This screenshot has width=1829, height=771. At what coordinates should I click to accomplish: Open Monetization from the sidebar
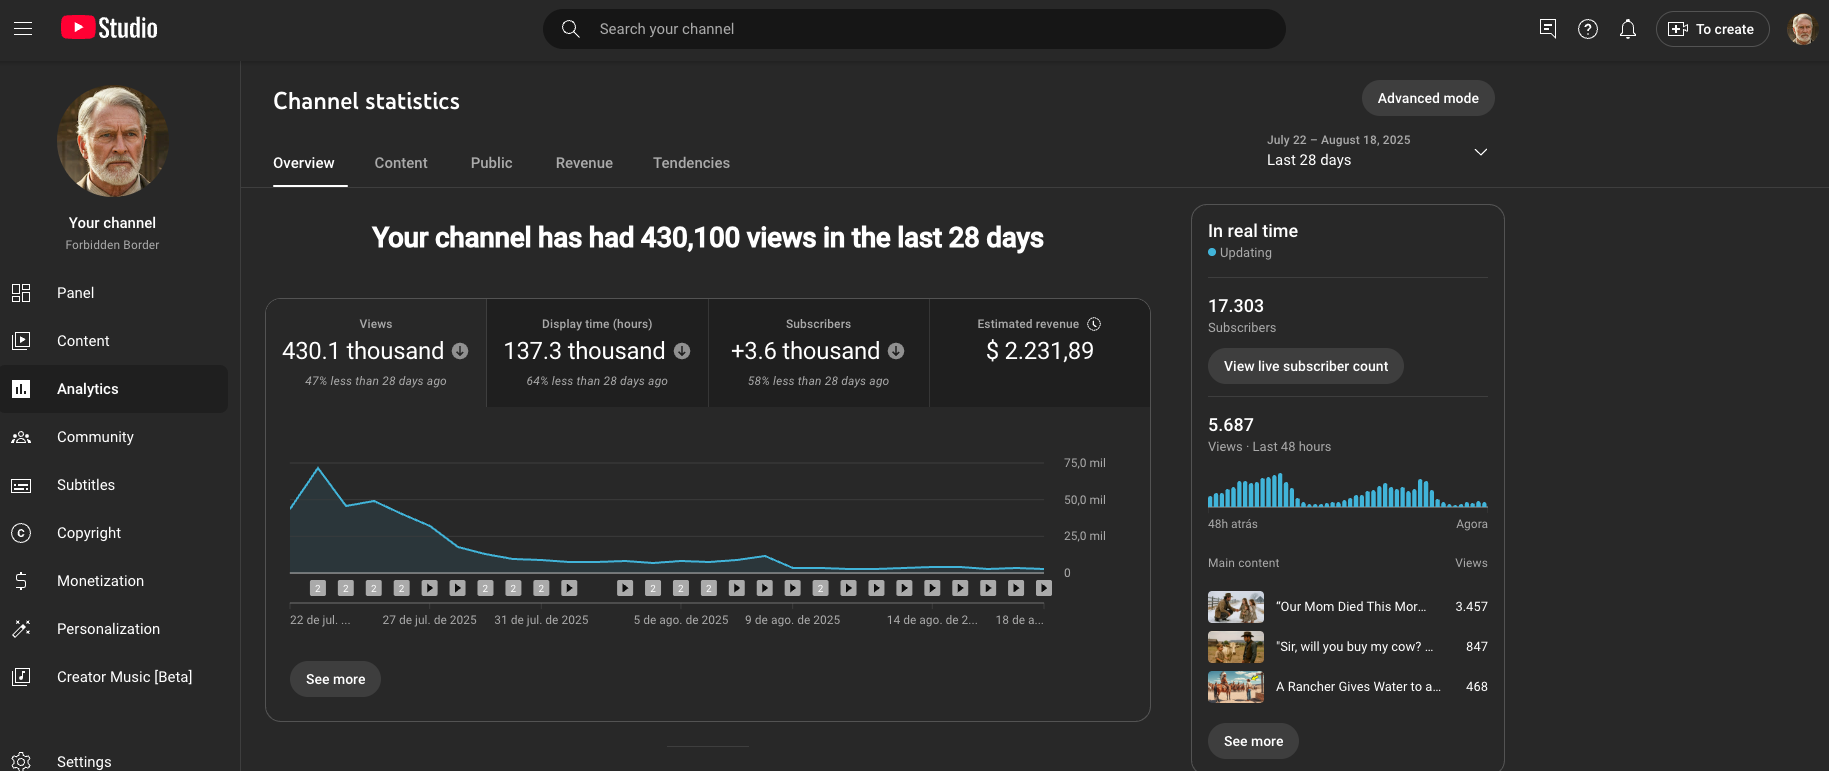click(100, 581)
